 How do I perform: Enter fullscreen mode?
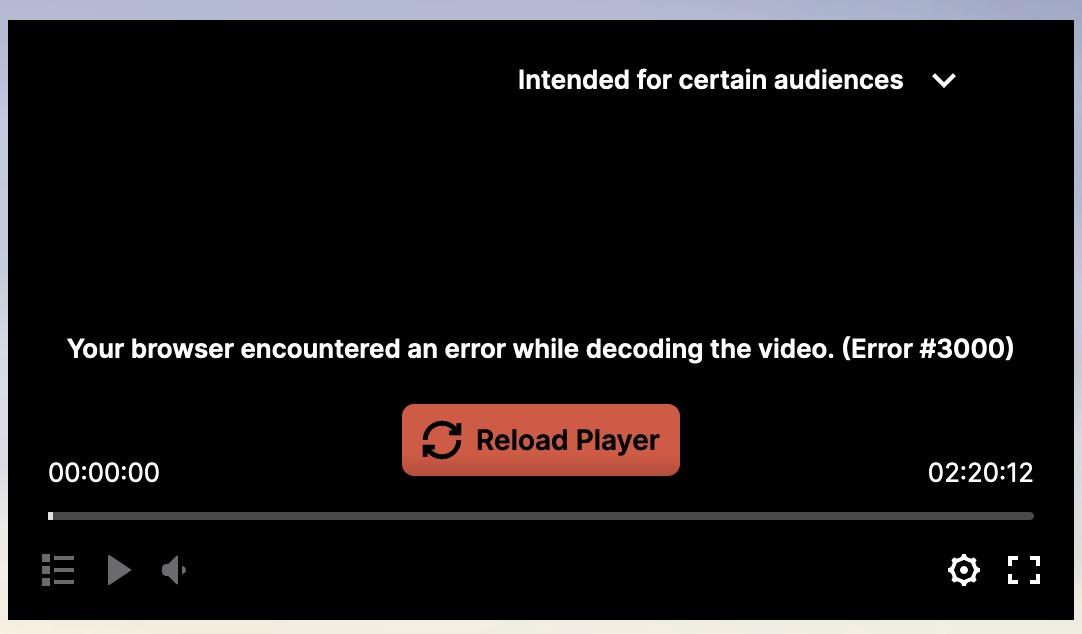1024,570
